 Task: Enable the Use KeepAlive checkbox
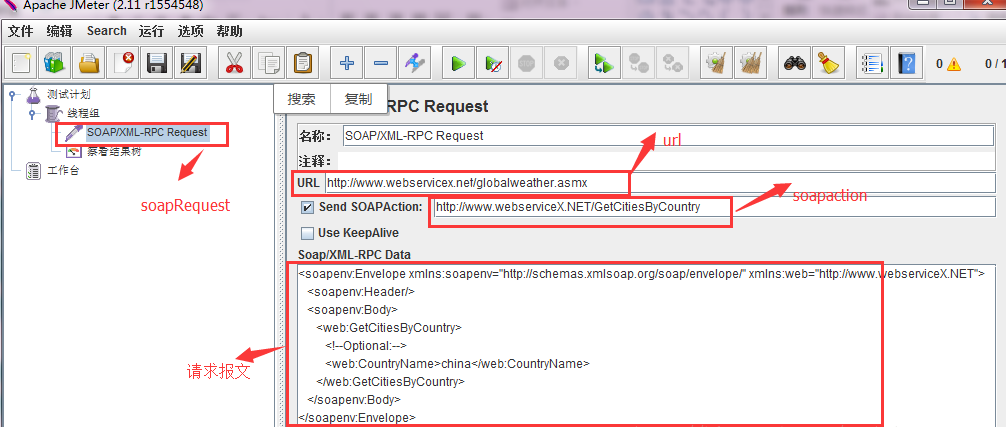point(308,233)
